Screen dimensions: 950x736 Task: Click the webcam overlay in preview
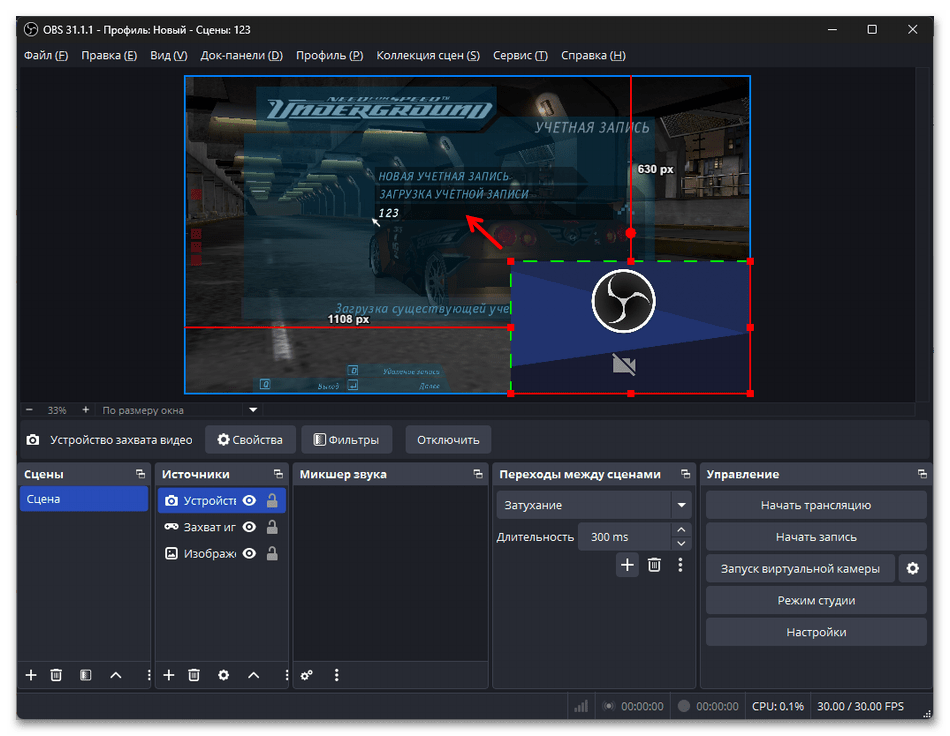coord(631,328)
